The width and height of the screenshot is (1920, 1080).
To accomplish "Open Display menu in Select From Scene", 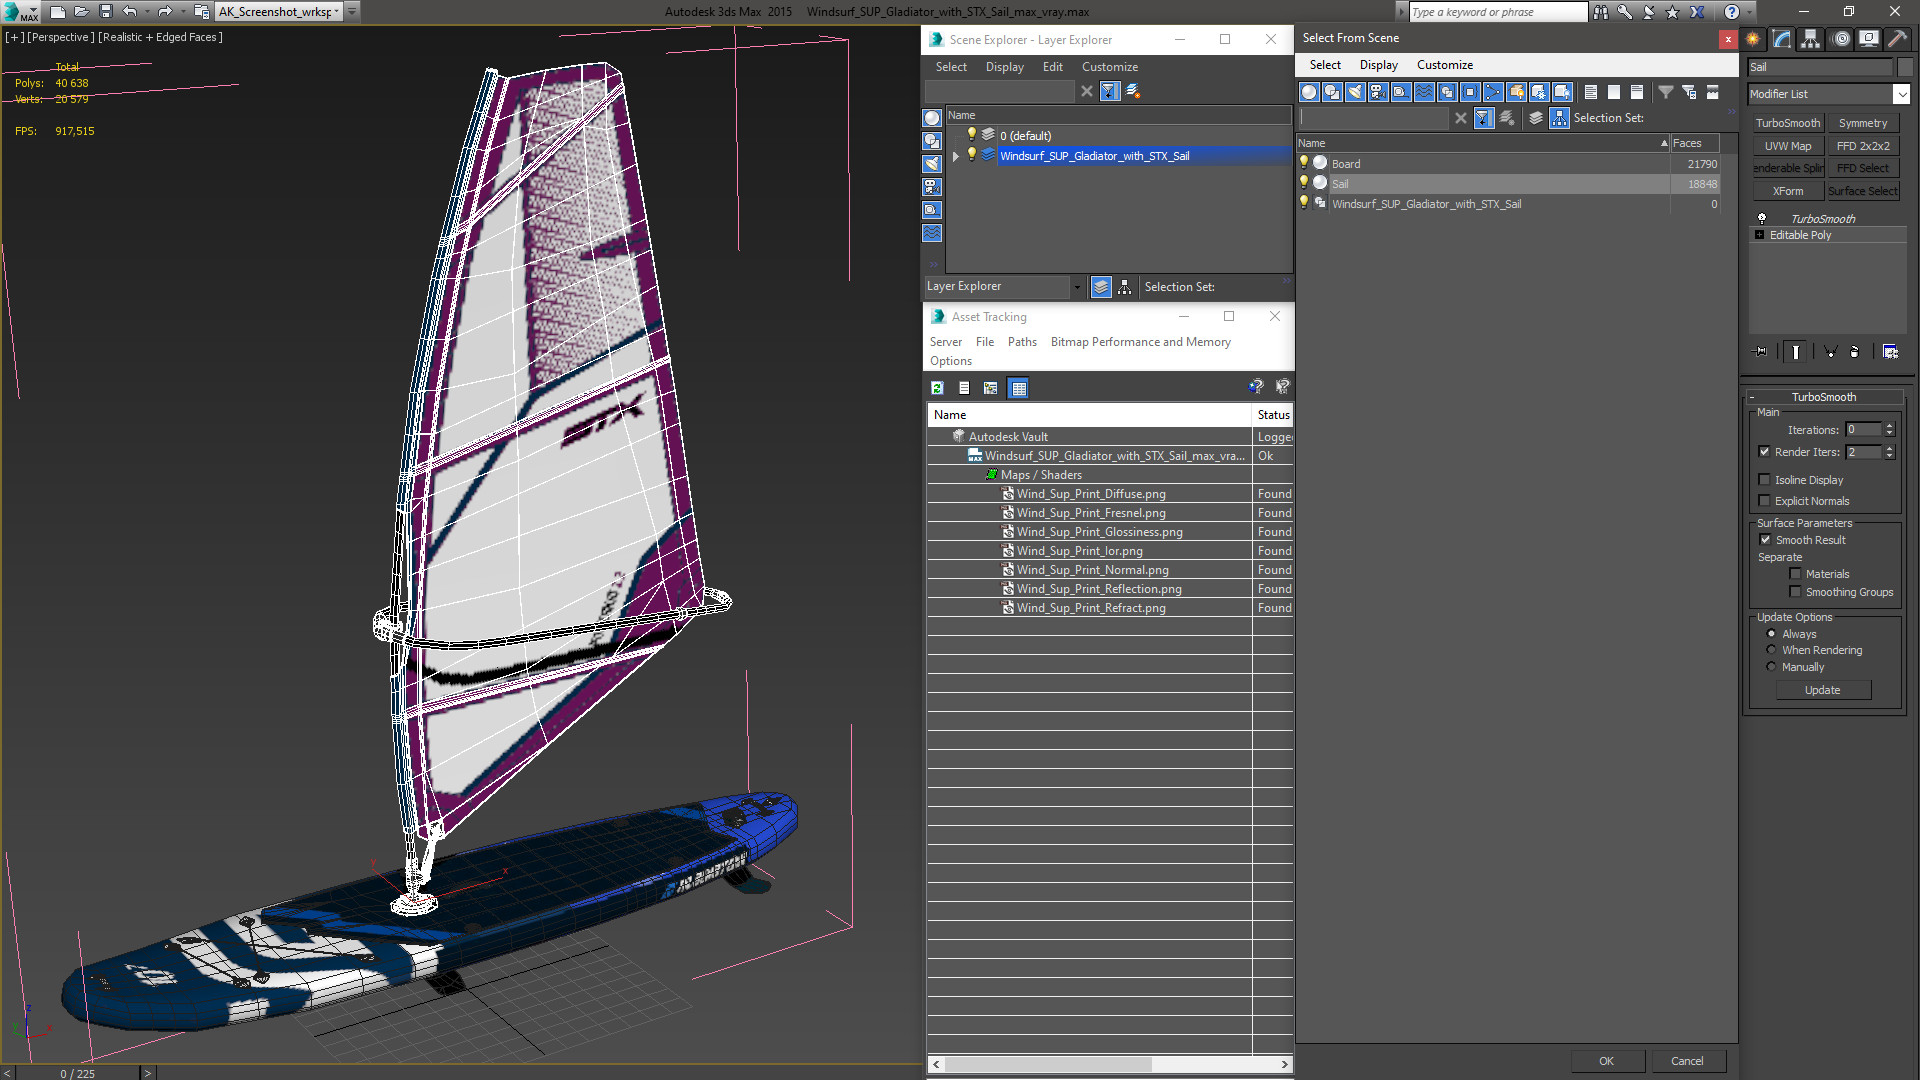I will point(1379,65).
